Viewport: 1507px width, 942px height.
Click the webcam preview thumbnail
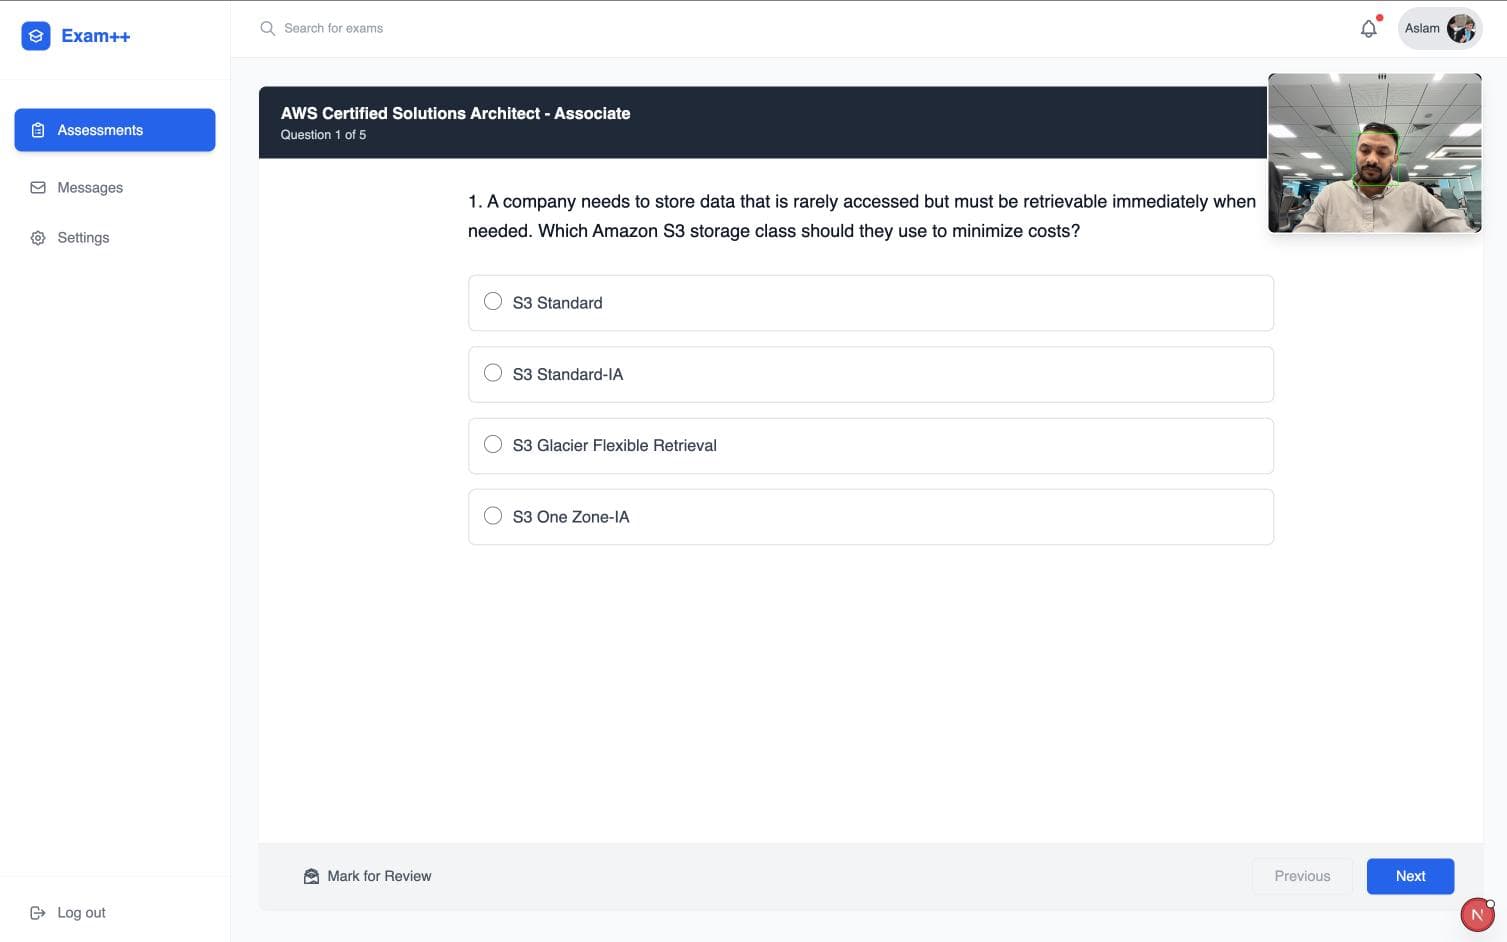[x=1374, y=153]
